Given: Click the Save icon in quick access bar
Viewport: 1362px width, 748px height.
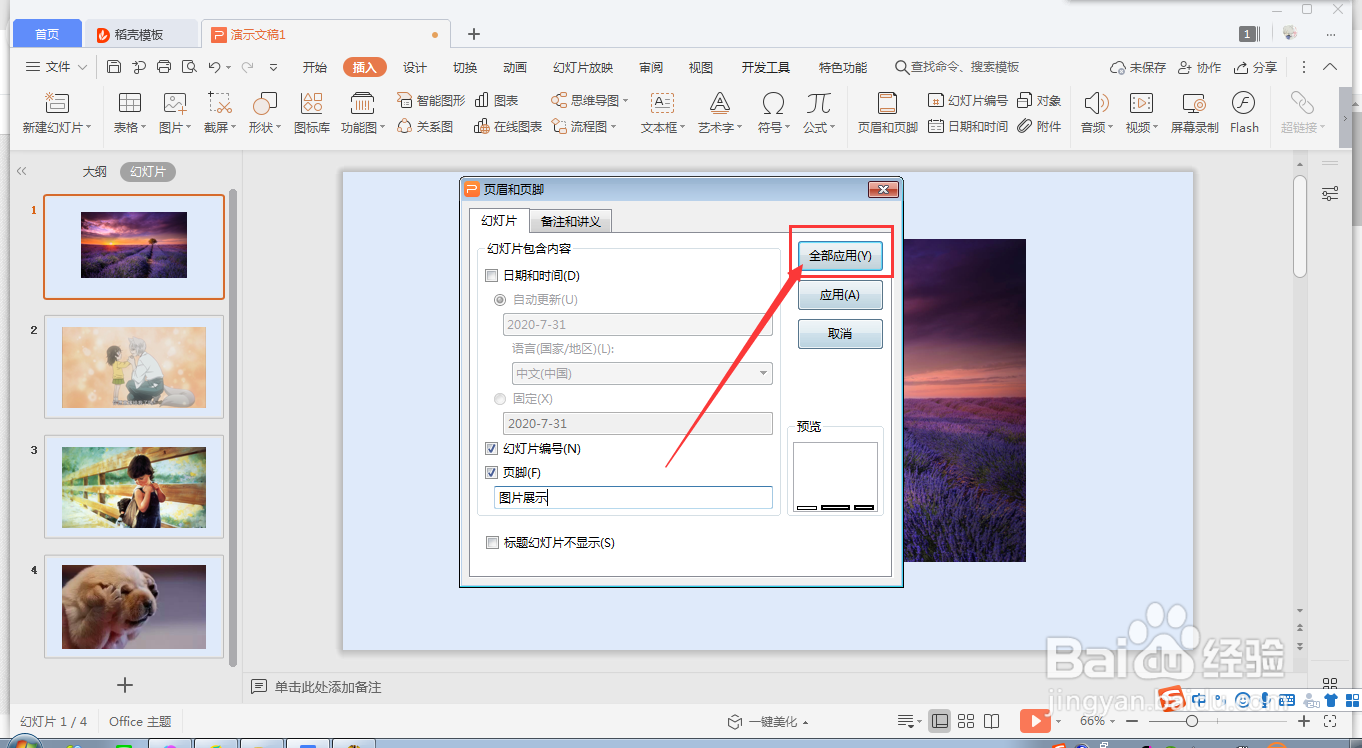Looking at the screenshot, I should [x=114, y=67].
